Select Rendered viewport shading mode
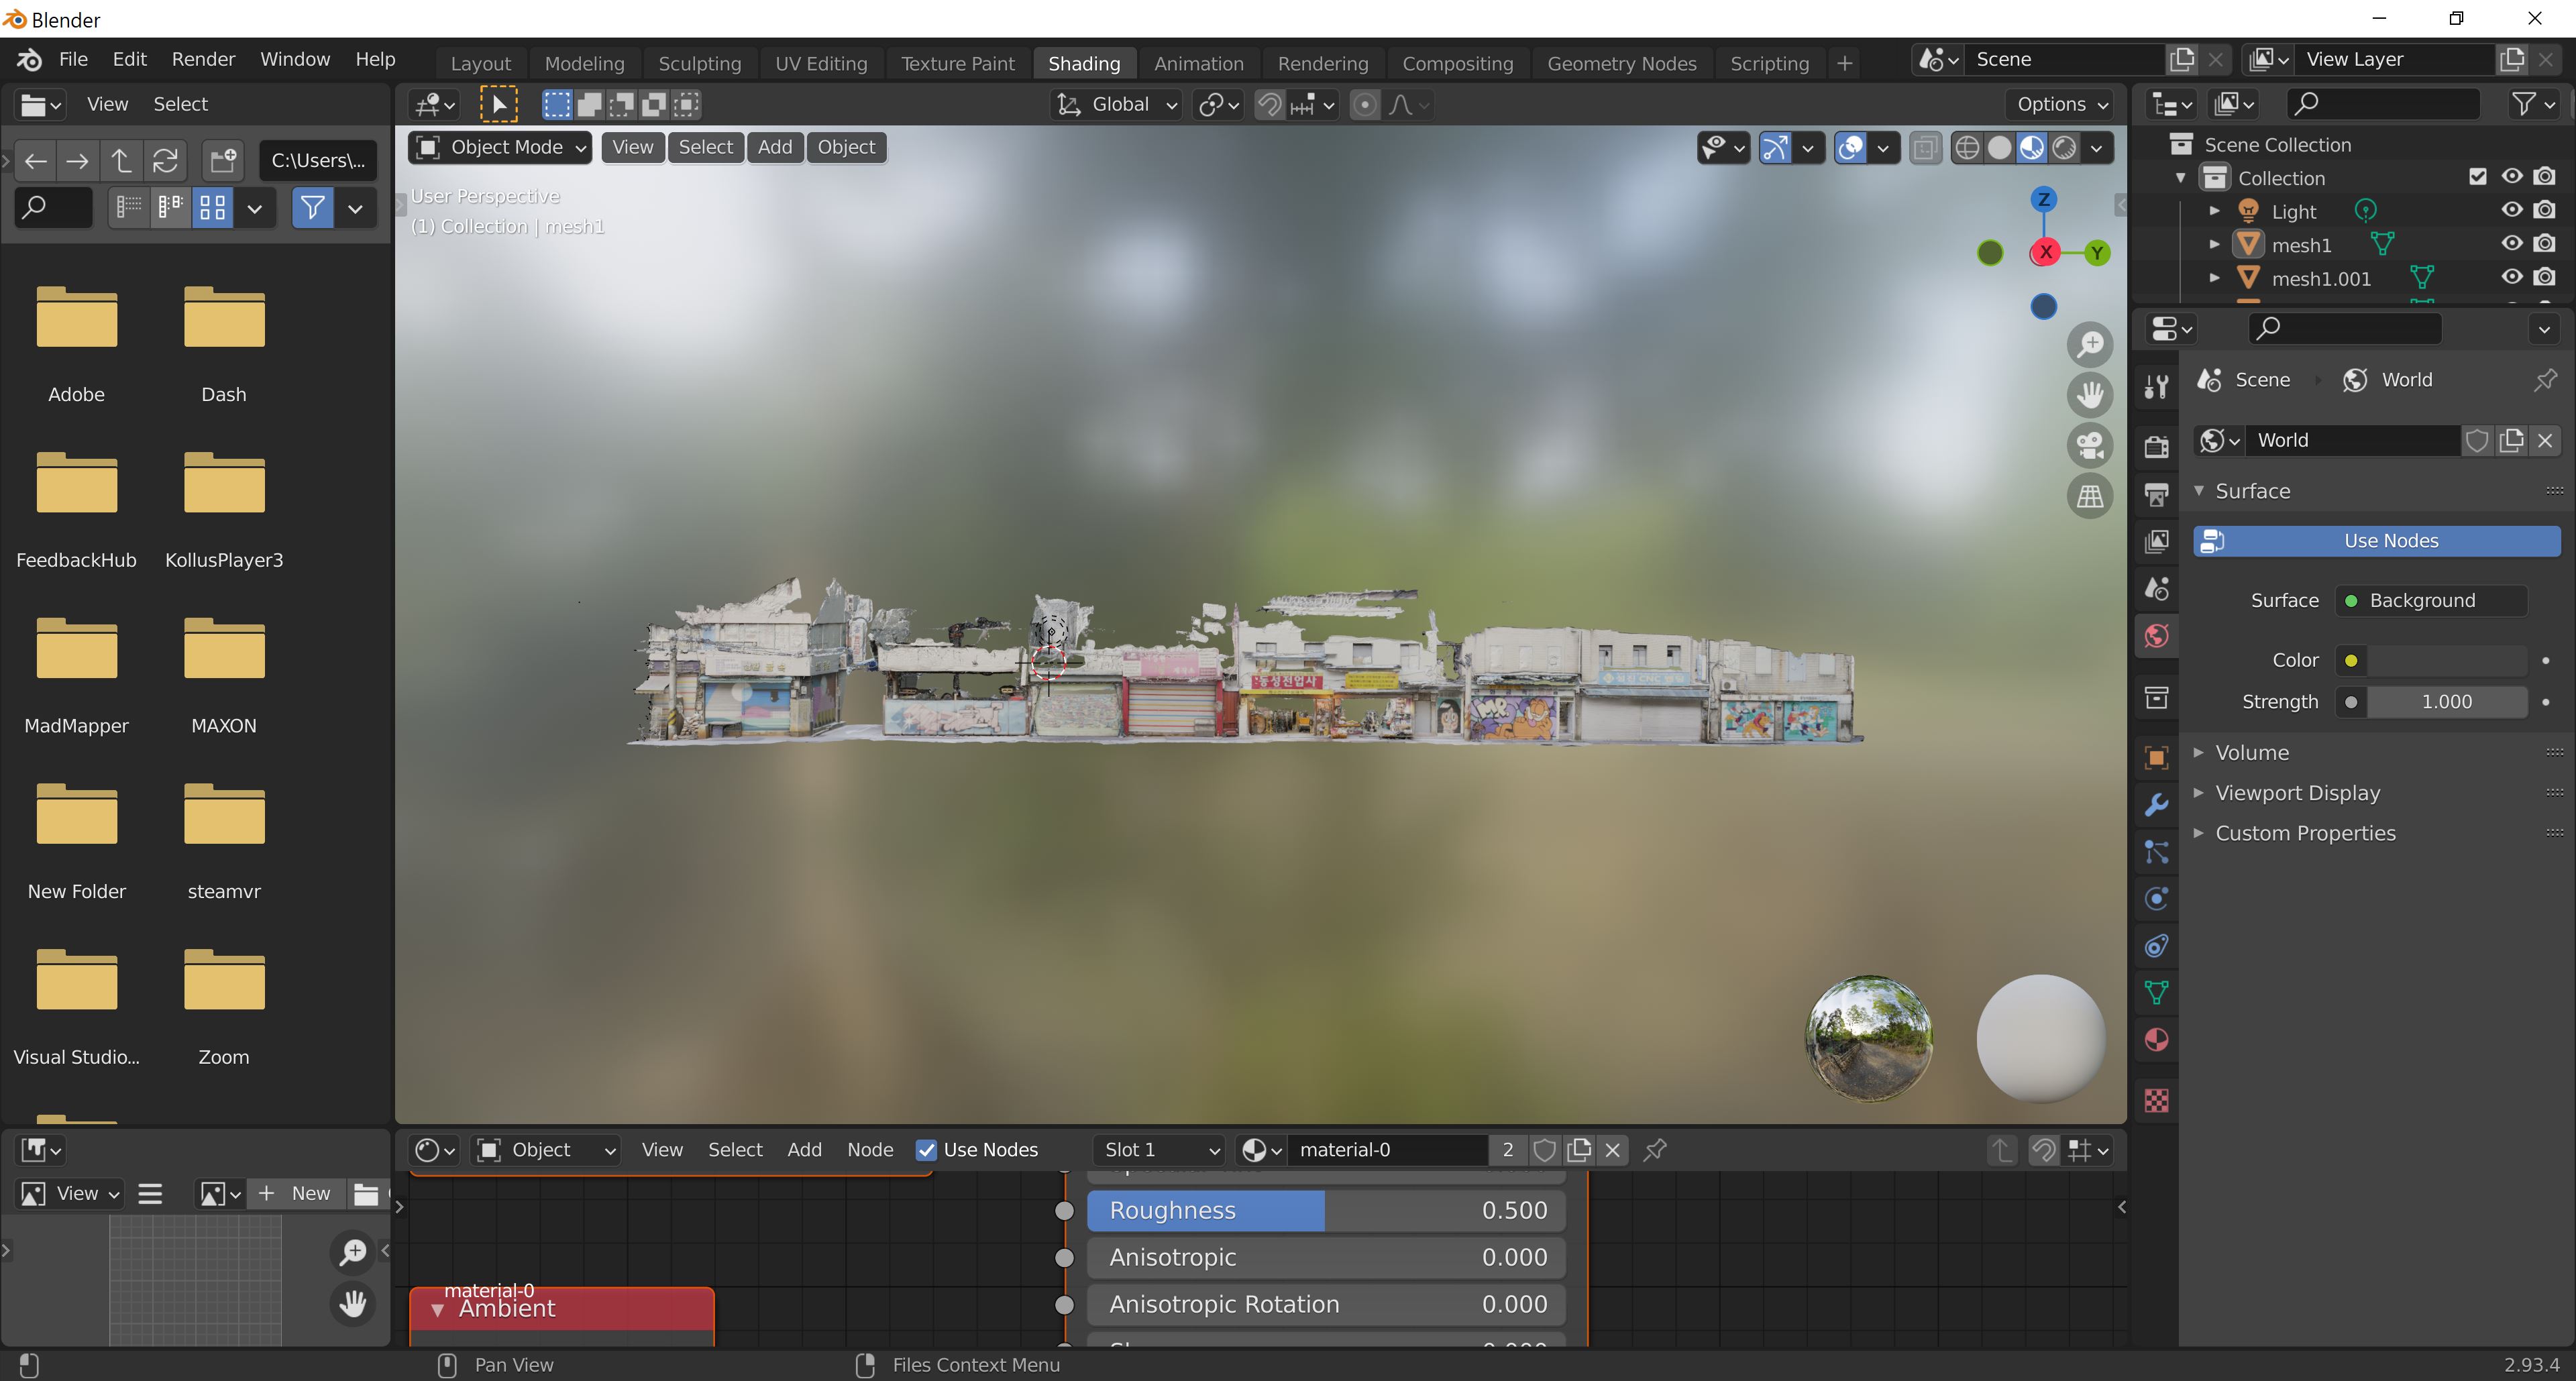This screenshot has width=2576, height=1381. [x=2064, y=148]
